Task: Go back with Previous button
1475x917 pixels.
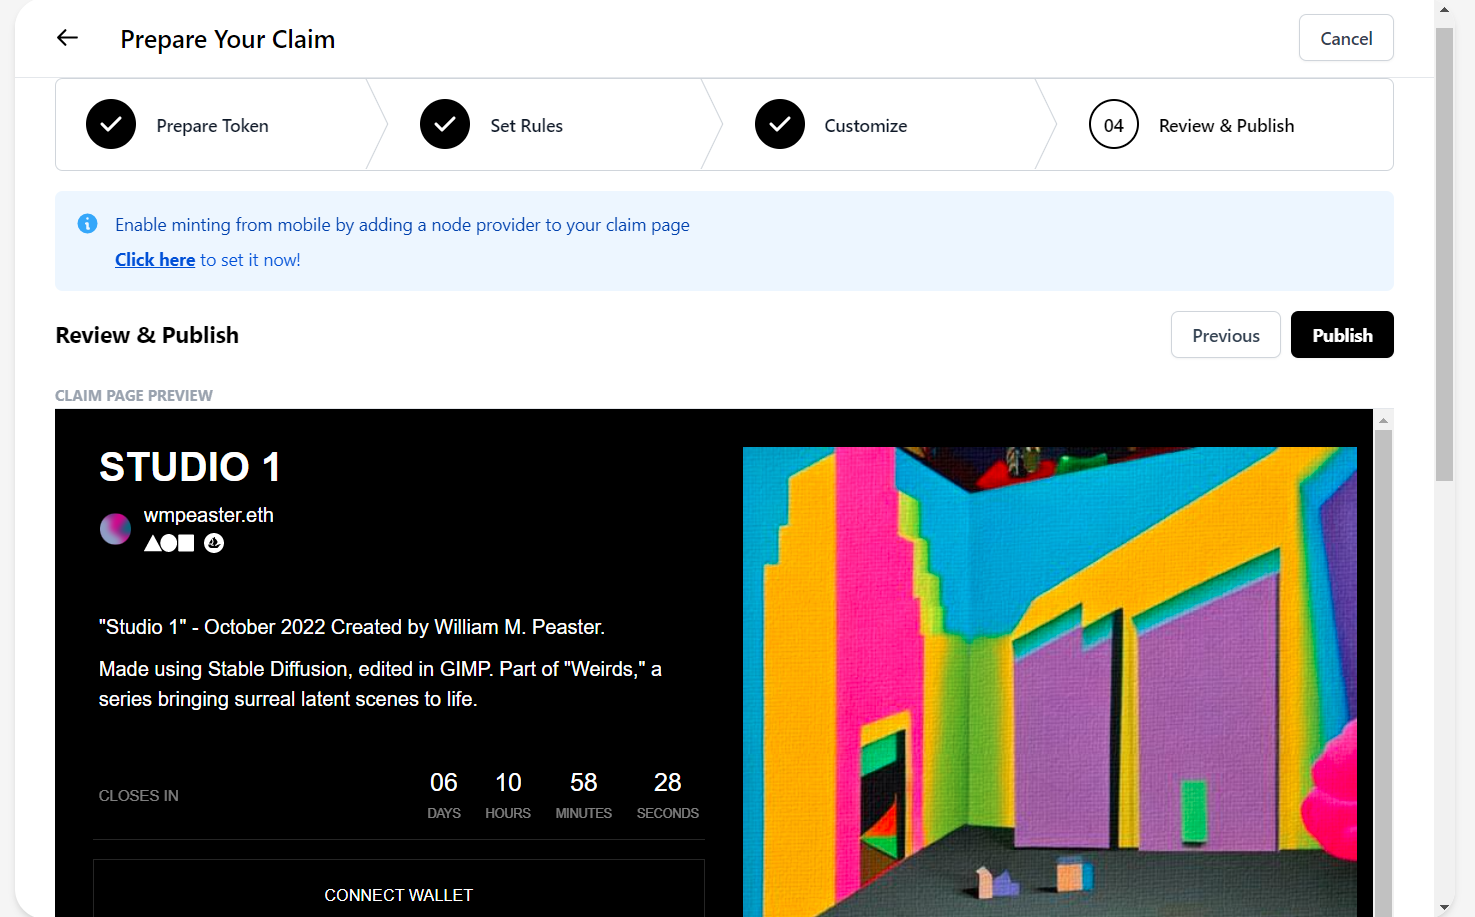Action: tap(1226, 335)
